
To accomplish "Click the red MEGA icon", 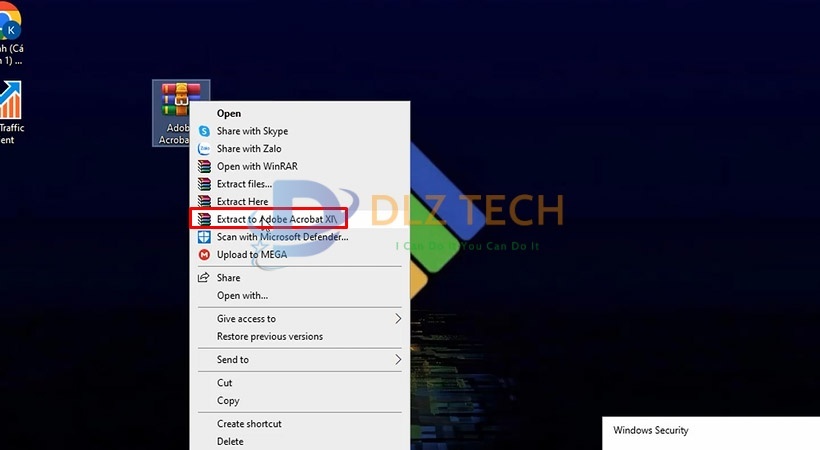I will [x=204, y=255].
